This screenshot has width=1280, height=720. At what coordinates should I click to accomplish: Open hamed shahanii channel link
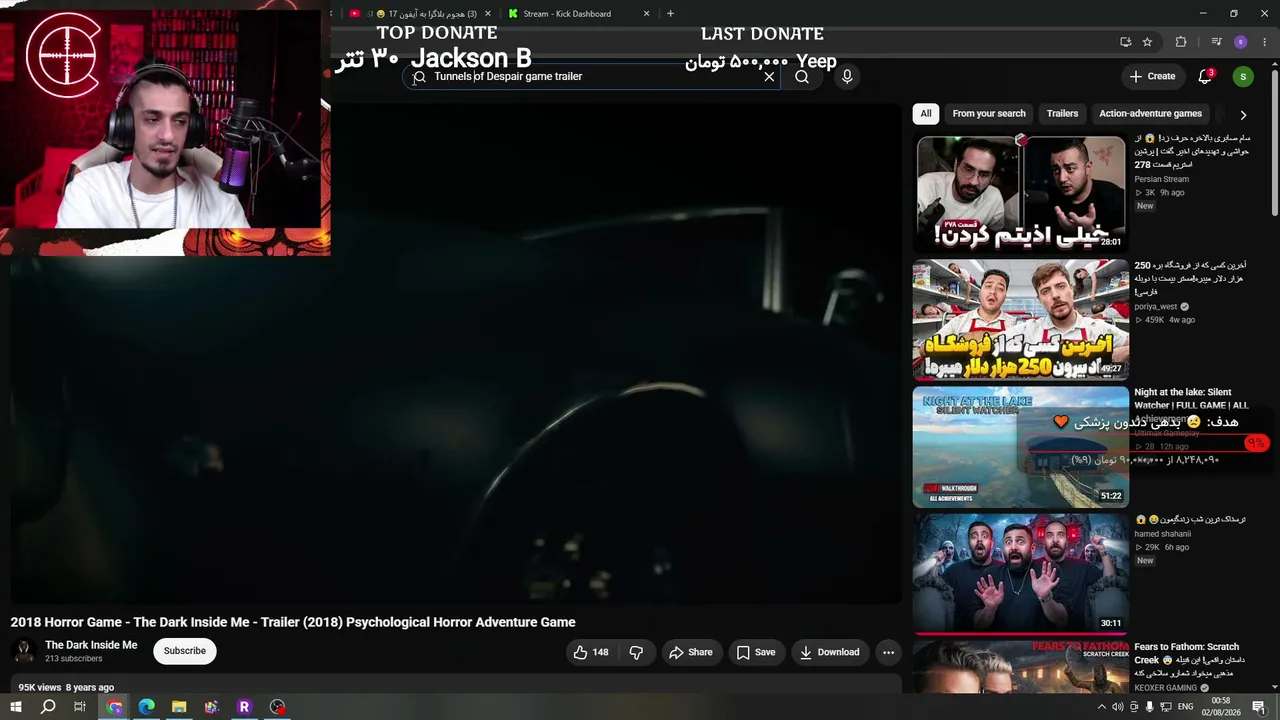click(x=1162, y=534)
